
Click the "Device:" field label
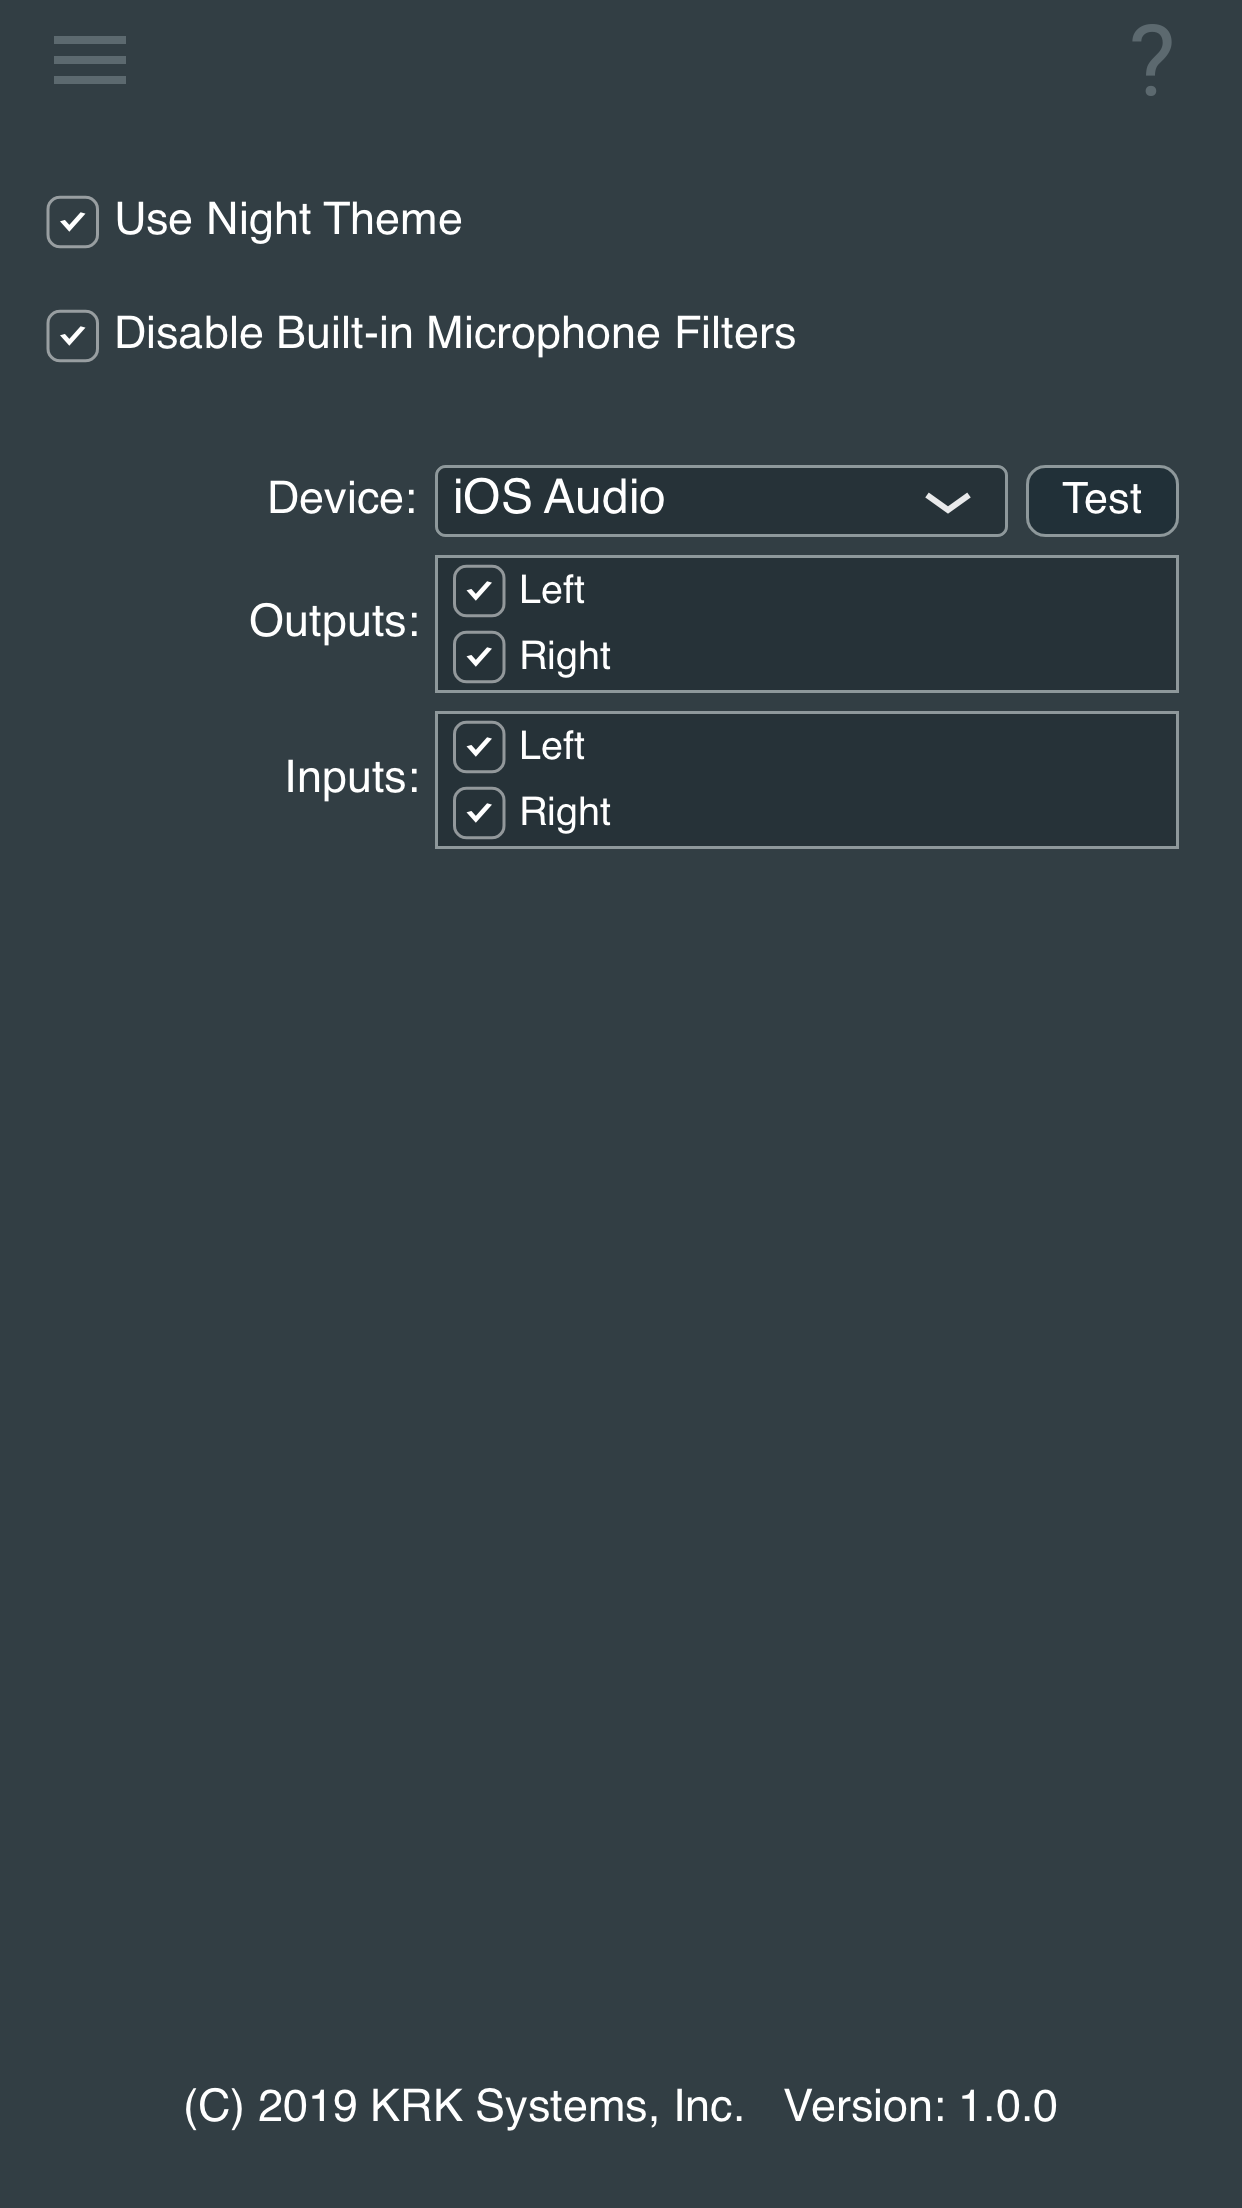click(341, 498)
